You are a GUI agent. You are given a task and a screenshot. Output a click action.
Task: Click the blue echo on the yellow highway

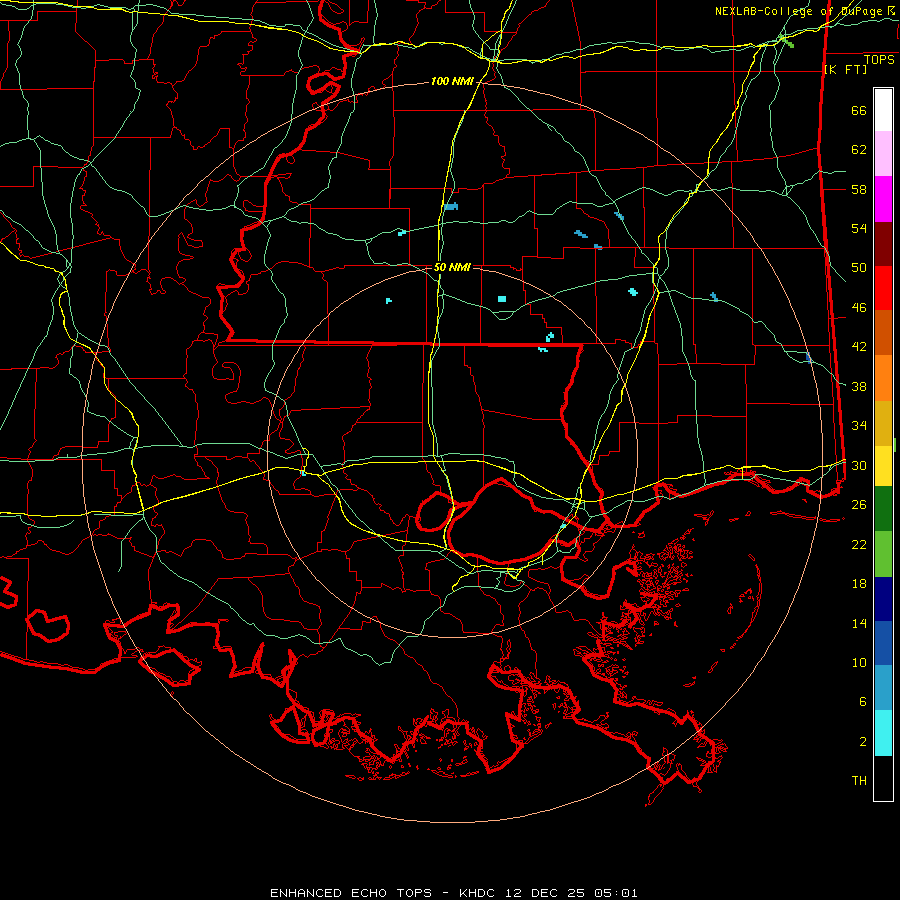click(x=451, y=206)
